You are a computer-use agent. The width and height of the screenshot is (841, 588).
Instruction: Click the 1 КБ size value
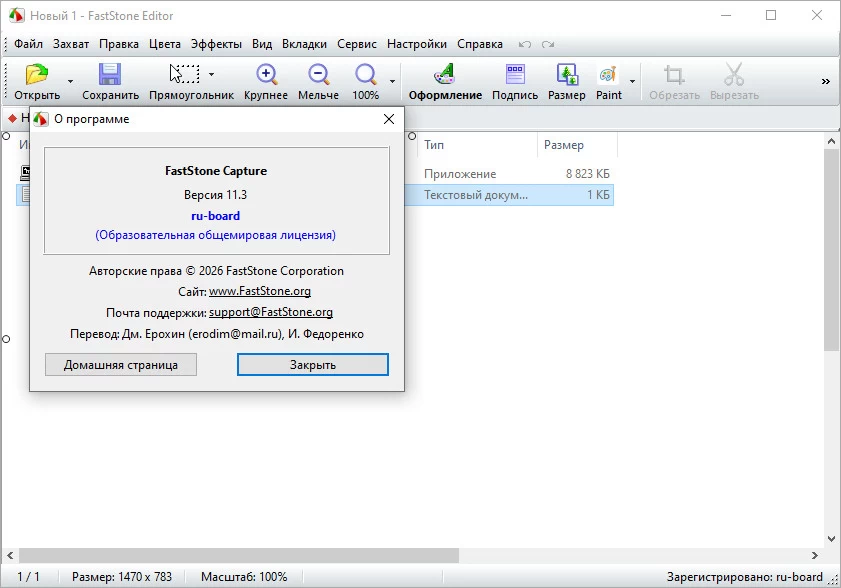(598, 195)
